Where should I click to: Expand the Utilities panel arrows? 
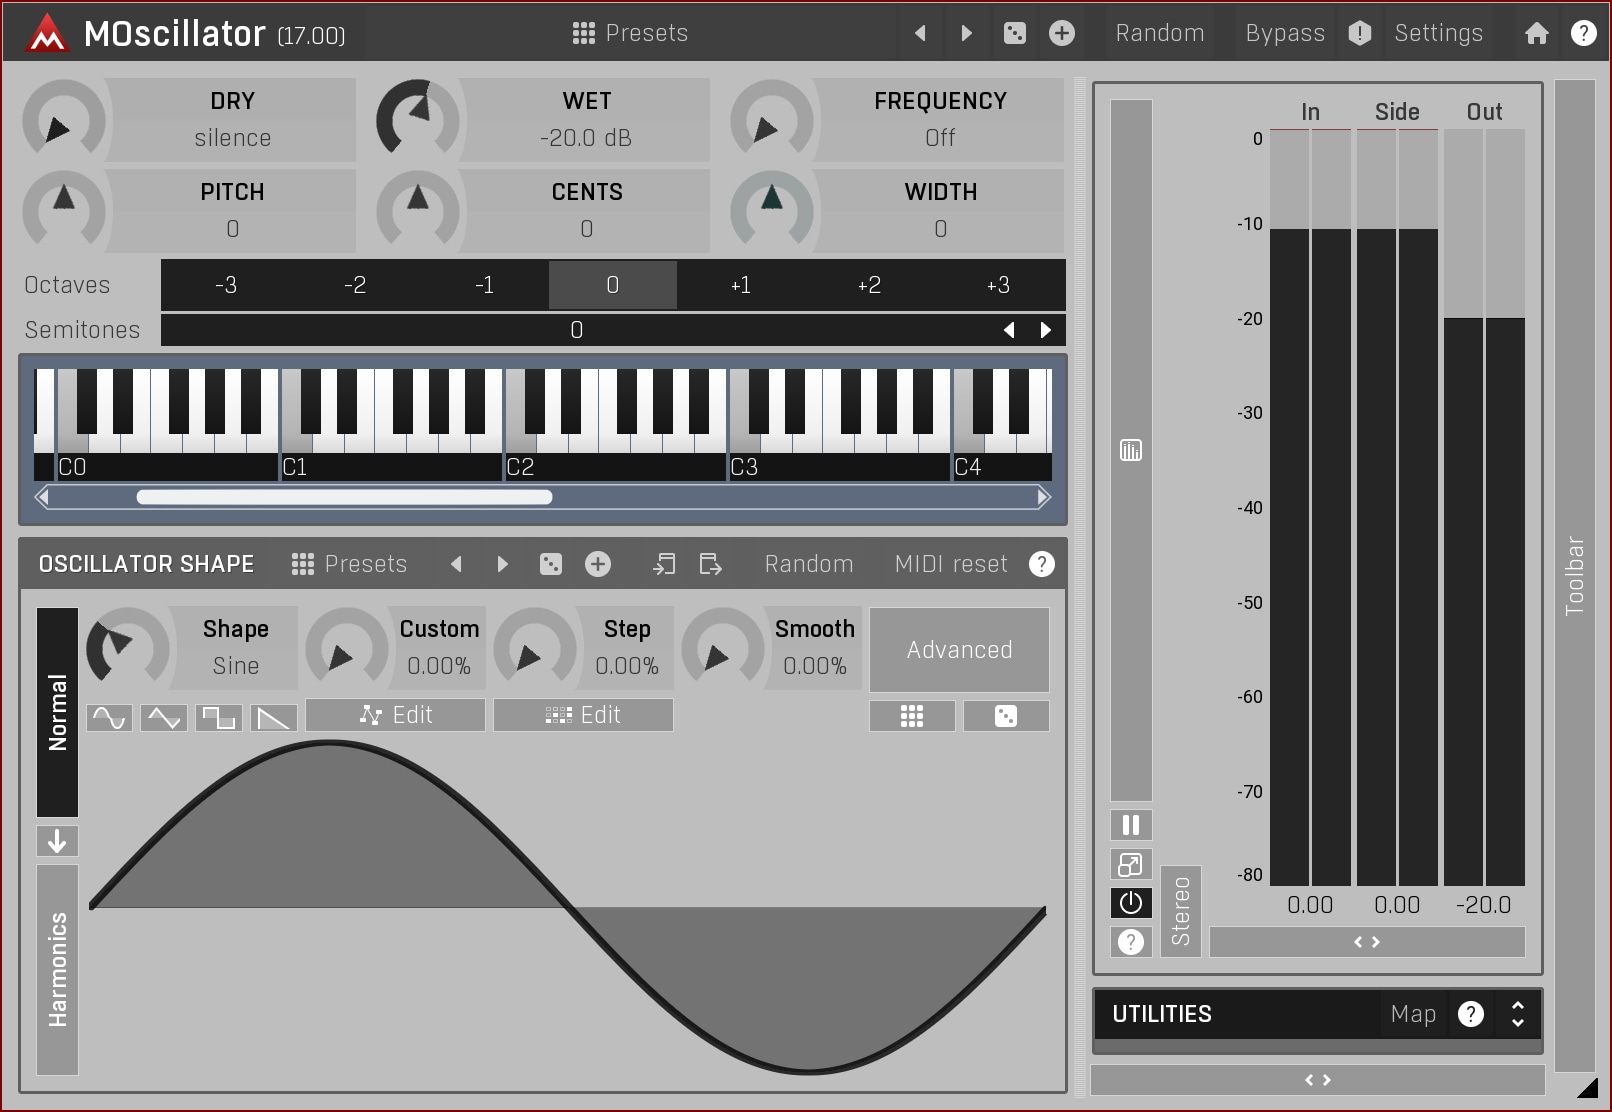click(x=1517, y=1014)
